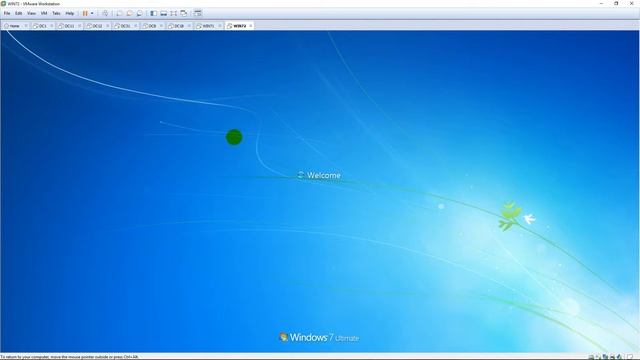The image size is (640, 360).
Task: Click inside the Windows 7 guest display
Action: pos(320,191)
